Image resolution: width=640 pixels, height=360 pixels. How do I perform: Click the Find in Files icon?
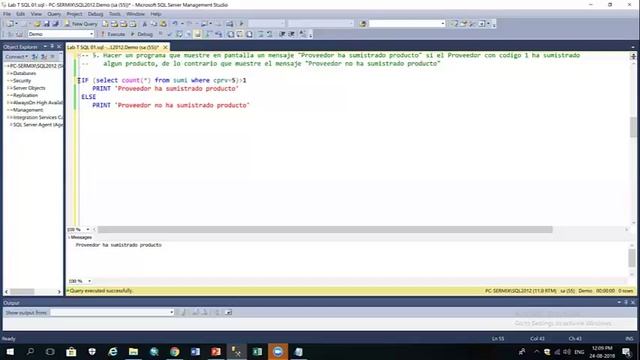[x=363, y=24]
